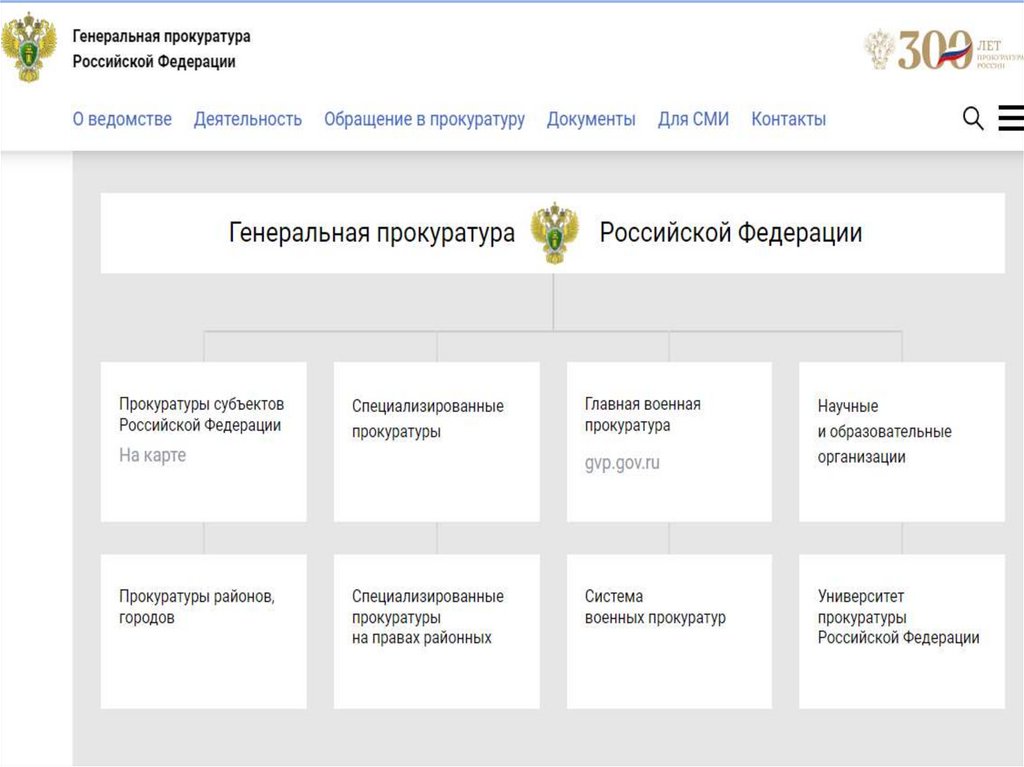The image size is (1024, 767).
Task: Go to Обращение в прокуратуру
Action: 424,120
